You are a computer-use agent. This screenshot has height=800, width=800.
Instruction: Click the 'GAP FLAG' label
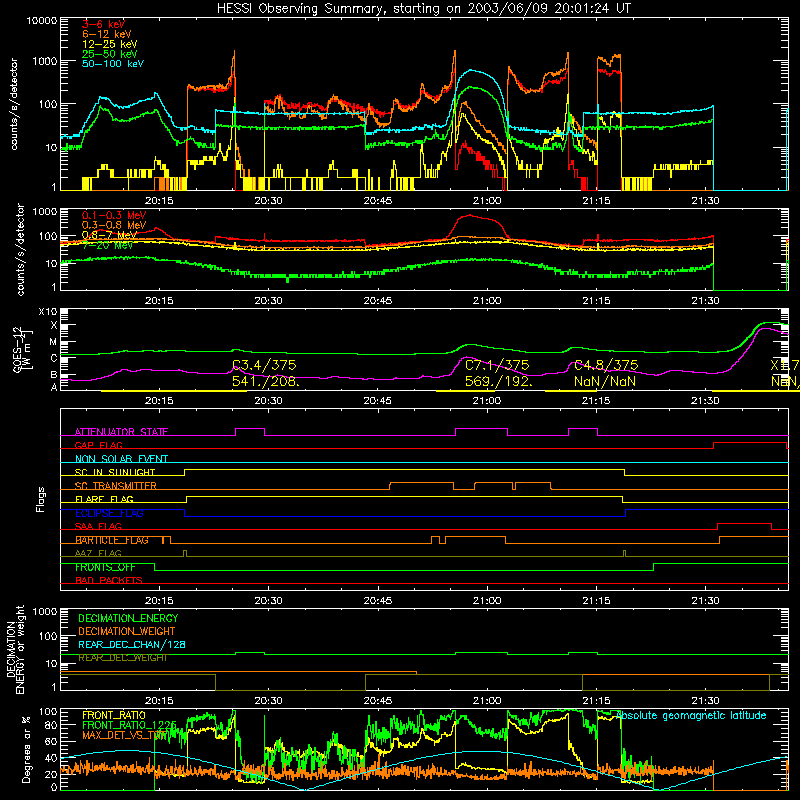coord(99,445)
